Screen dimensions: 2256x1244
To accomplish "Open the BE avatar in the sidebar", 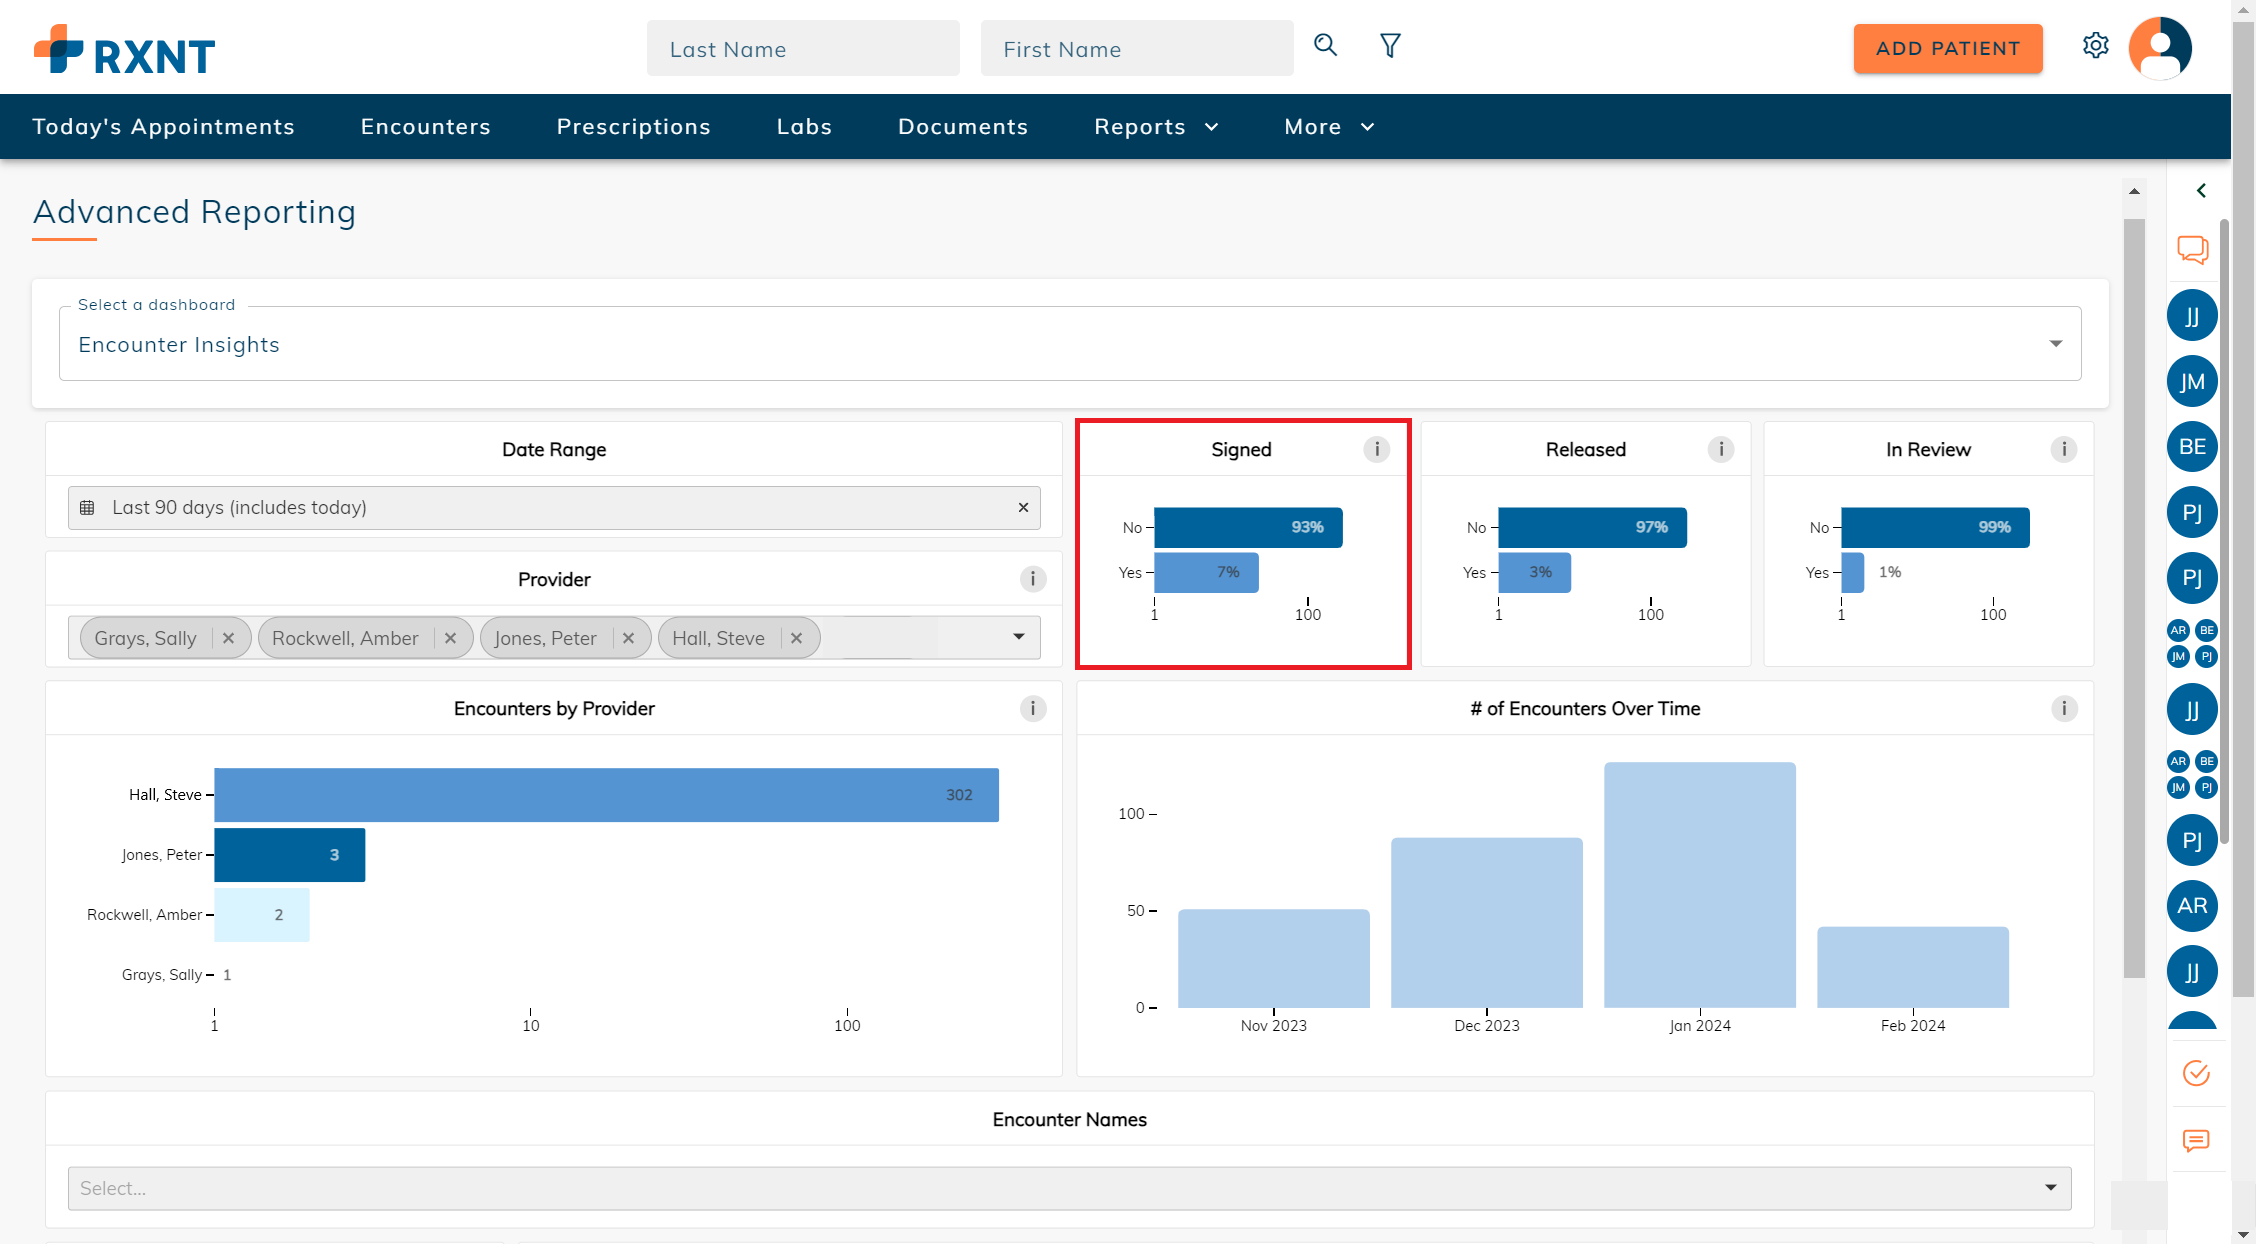I will pos(2192,447).
